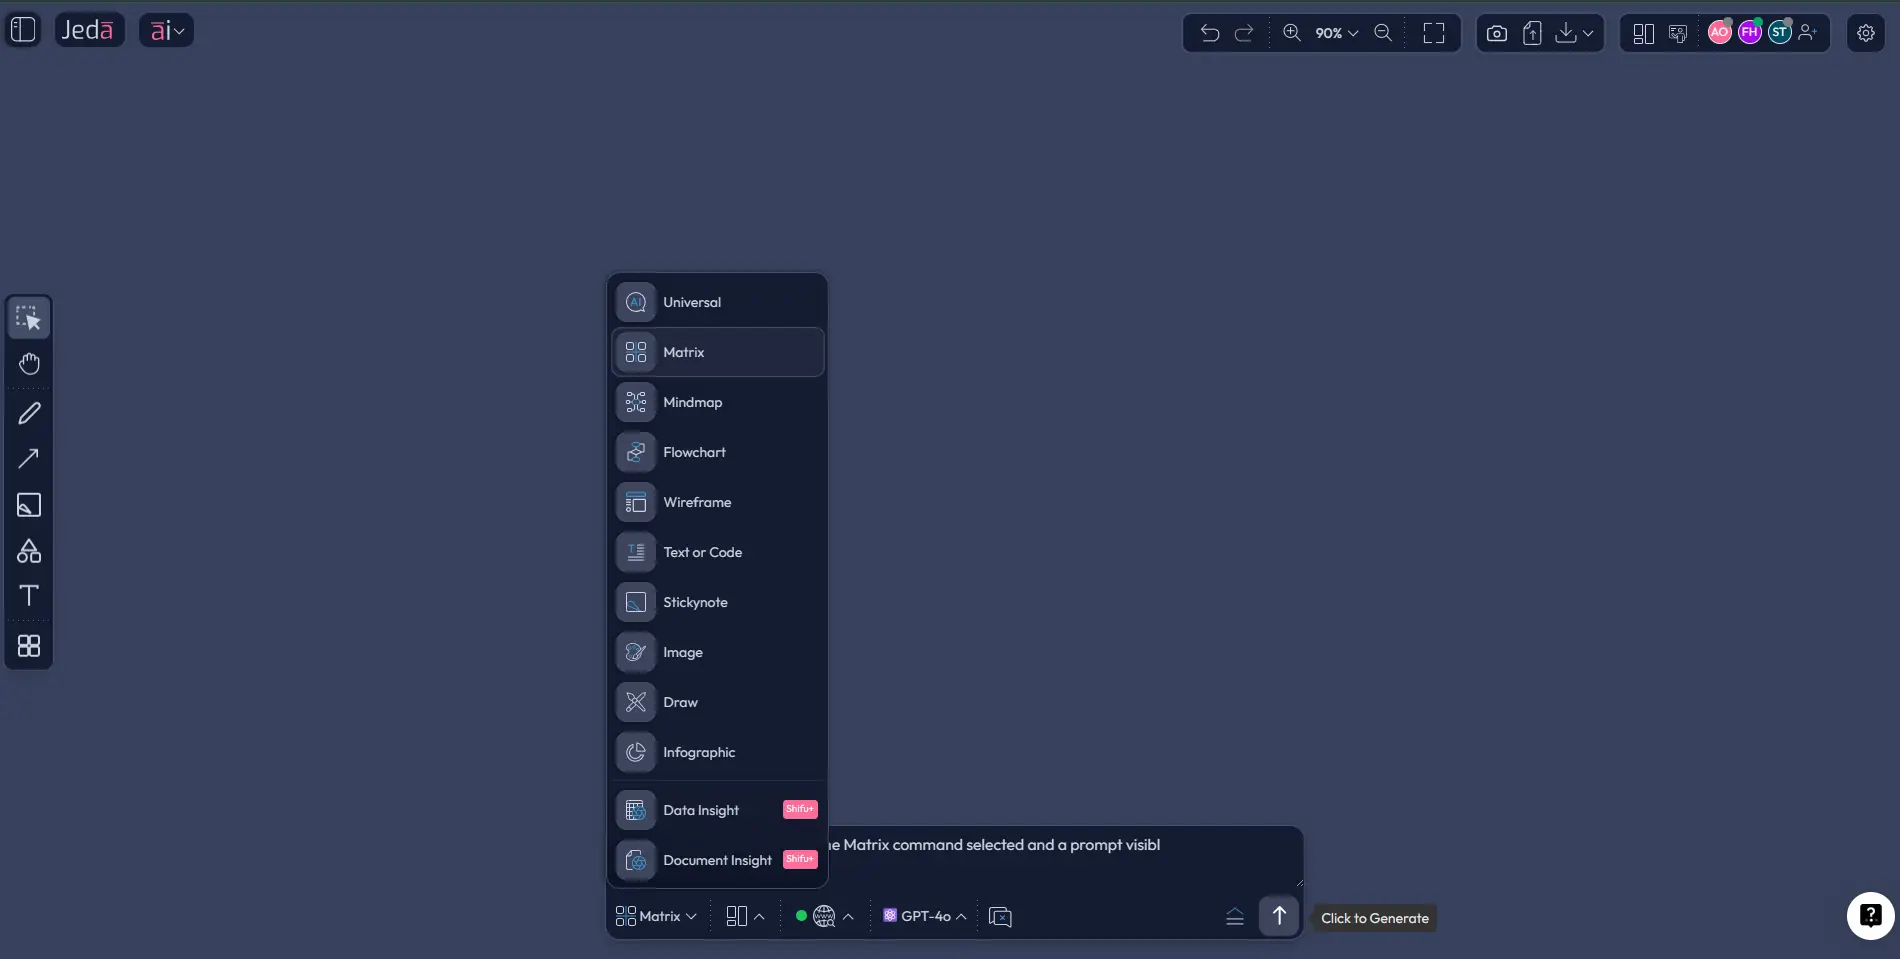Screen dimensions: 1900x959
Task: Open the 90% zoom level dropdown
Action: point(1333,33)
